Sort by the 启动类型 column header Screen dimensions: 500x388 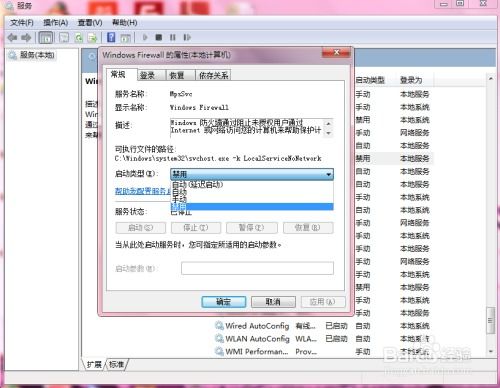(370, 80)
